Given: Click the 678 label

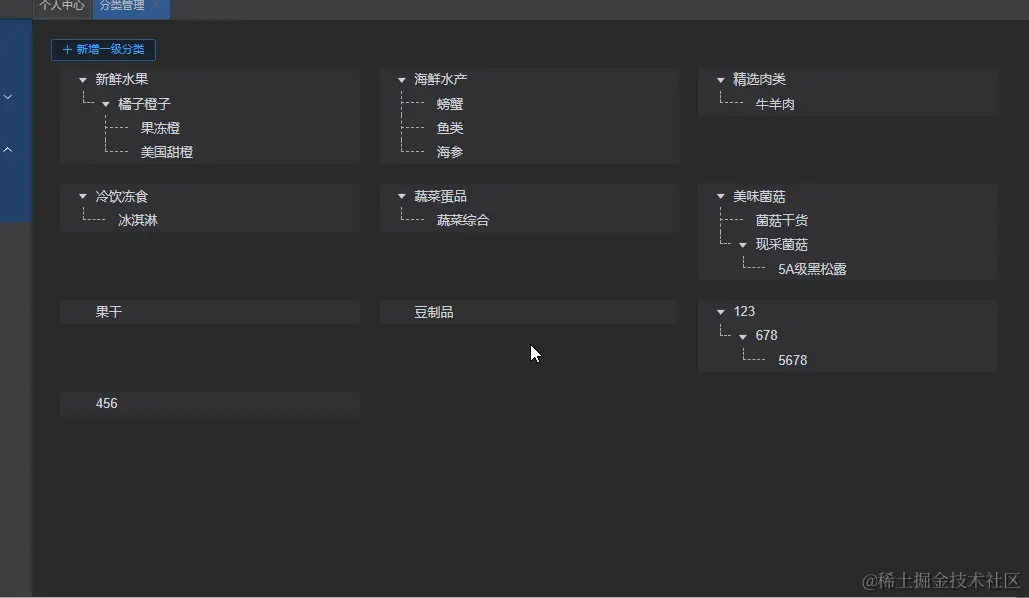Looking at the screenshot, I should pyautogui.click(x=766, y=335).
